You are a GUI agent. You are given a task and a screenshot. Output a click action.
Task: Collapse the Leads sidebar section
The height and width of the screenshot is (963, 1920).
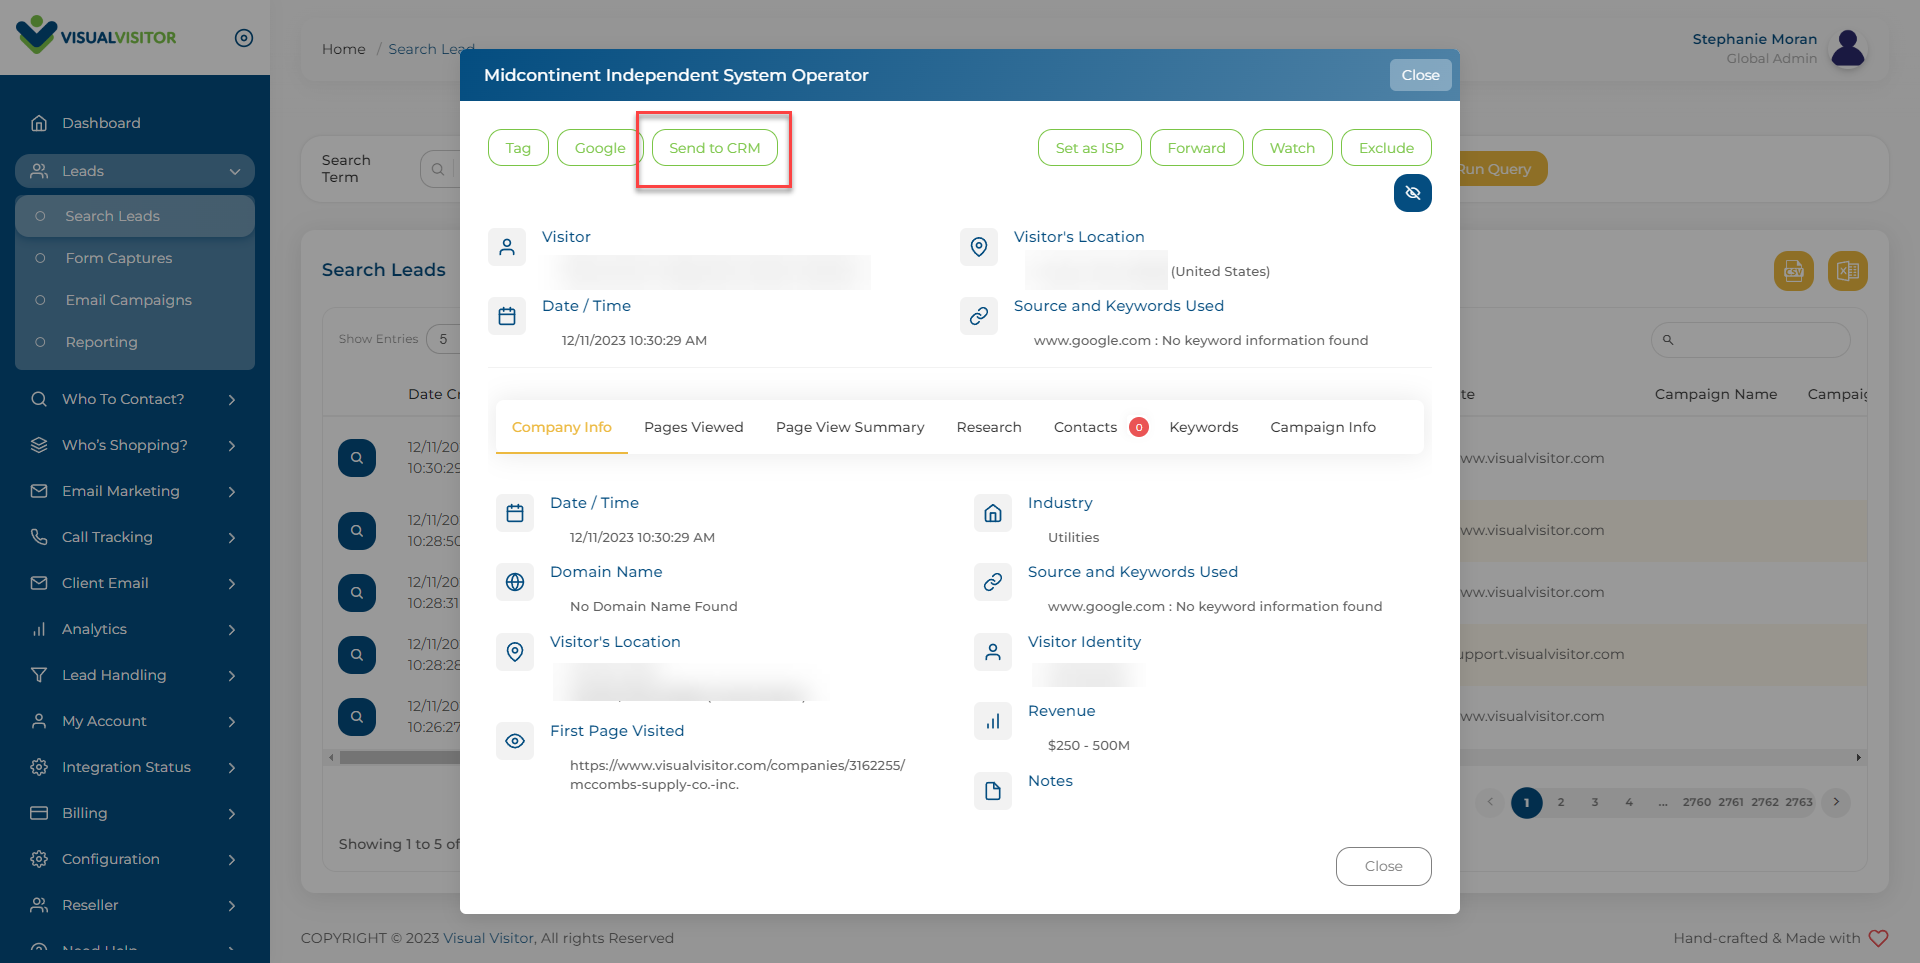[135, 171]
